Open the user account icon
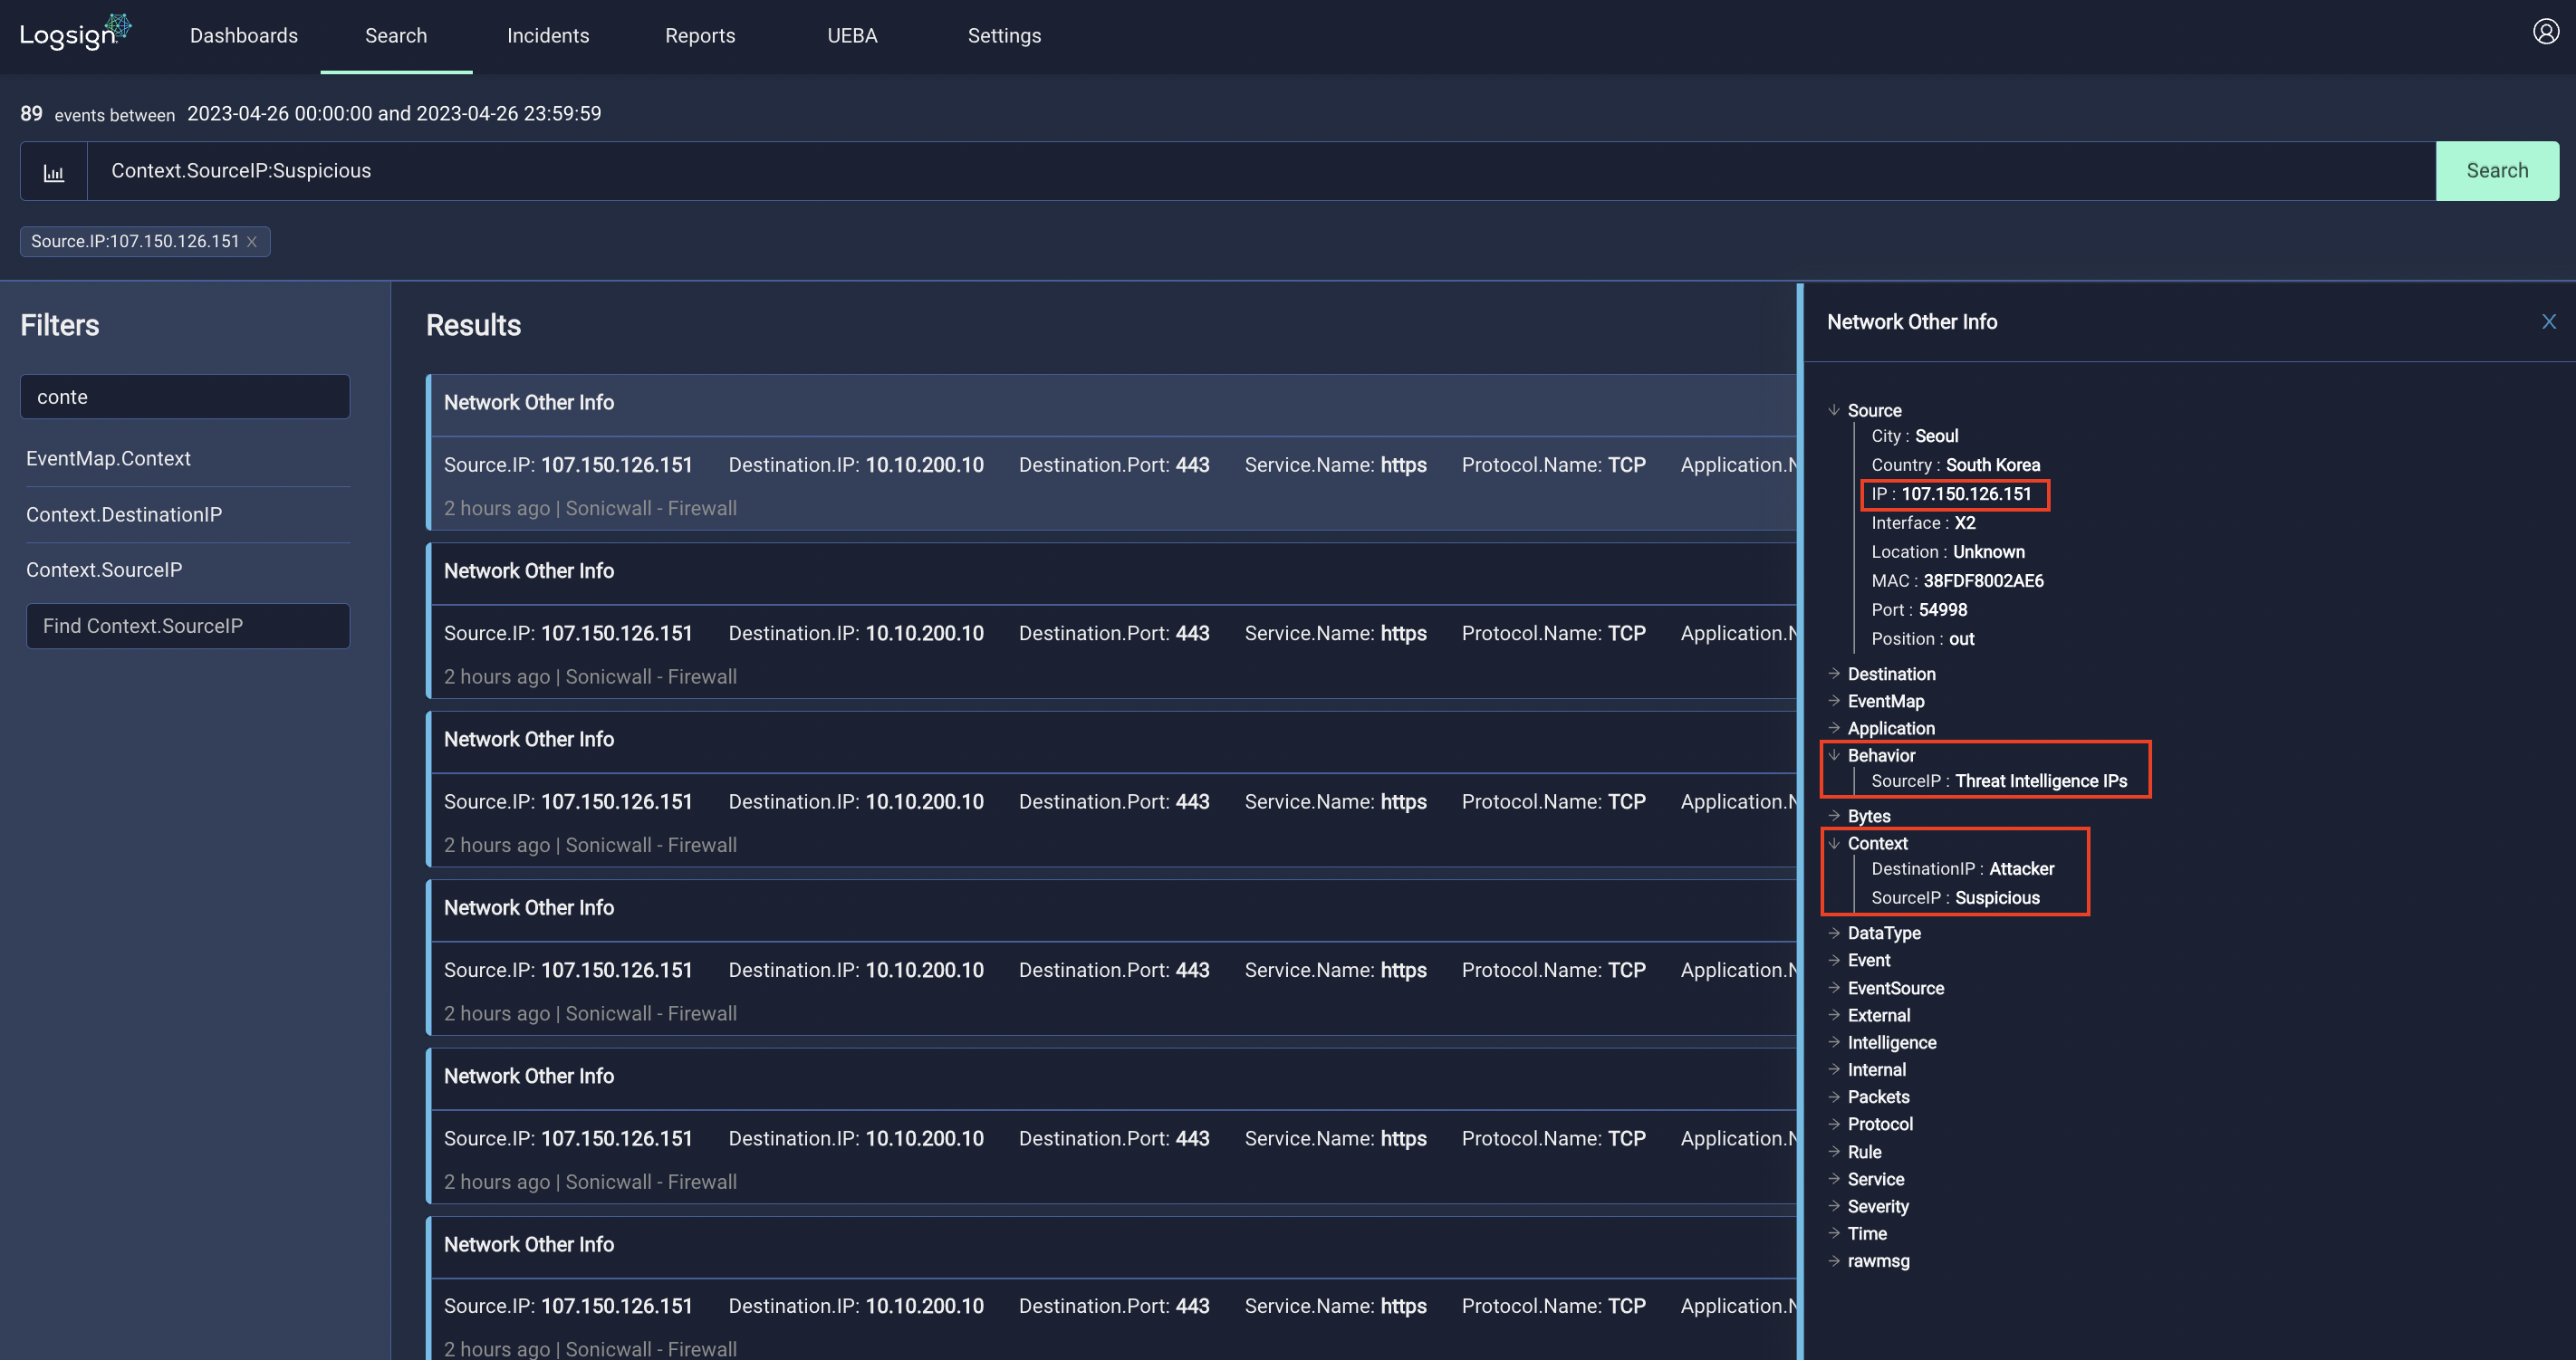Screen dimensions: 2576x1360 pyautogui.click(x=2545, y=32)
